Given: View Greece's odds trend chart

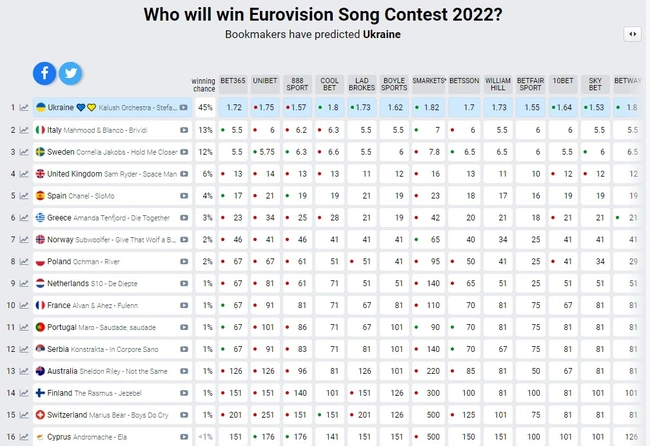Looking at the screenshot, I should point(24,217).
